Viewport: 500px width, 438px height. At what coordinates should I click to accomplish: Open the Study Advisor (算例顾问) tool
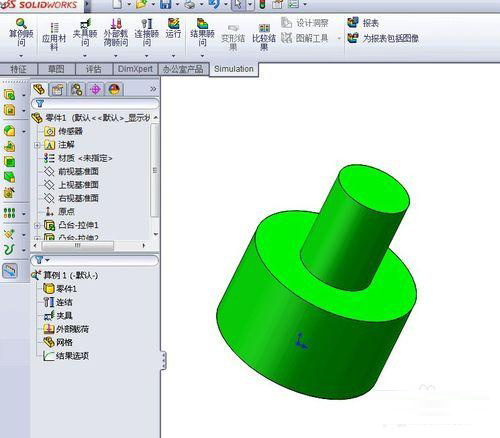21,33
